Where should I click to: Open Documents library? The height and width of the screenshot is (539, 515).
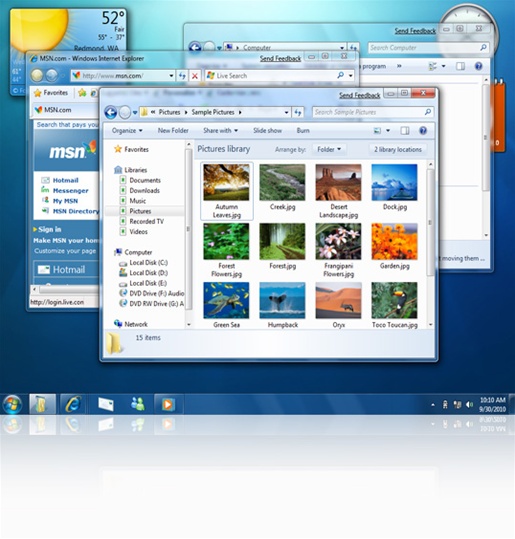pos(145,180)
